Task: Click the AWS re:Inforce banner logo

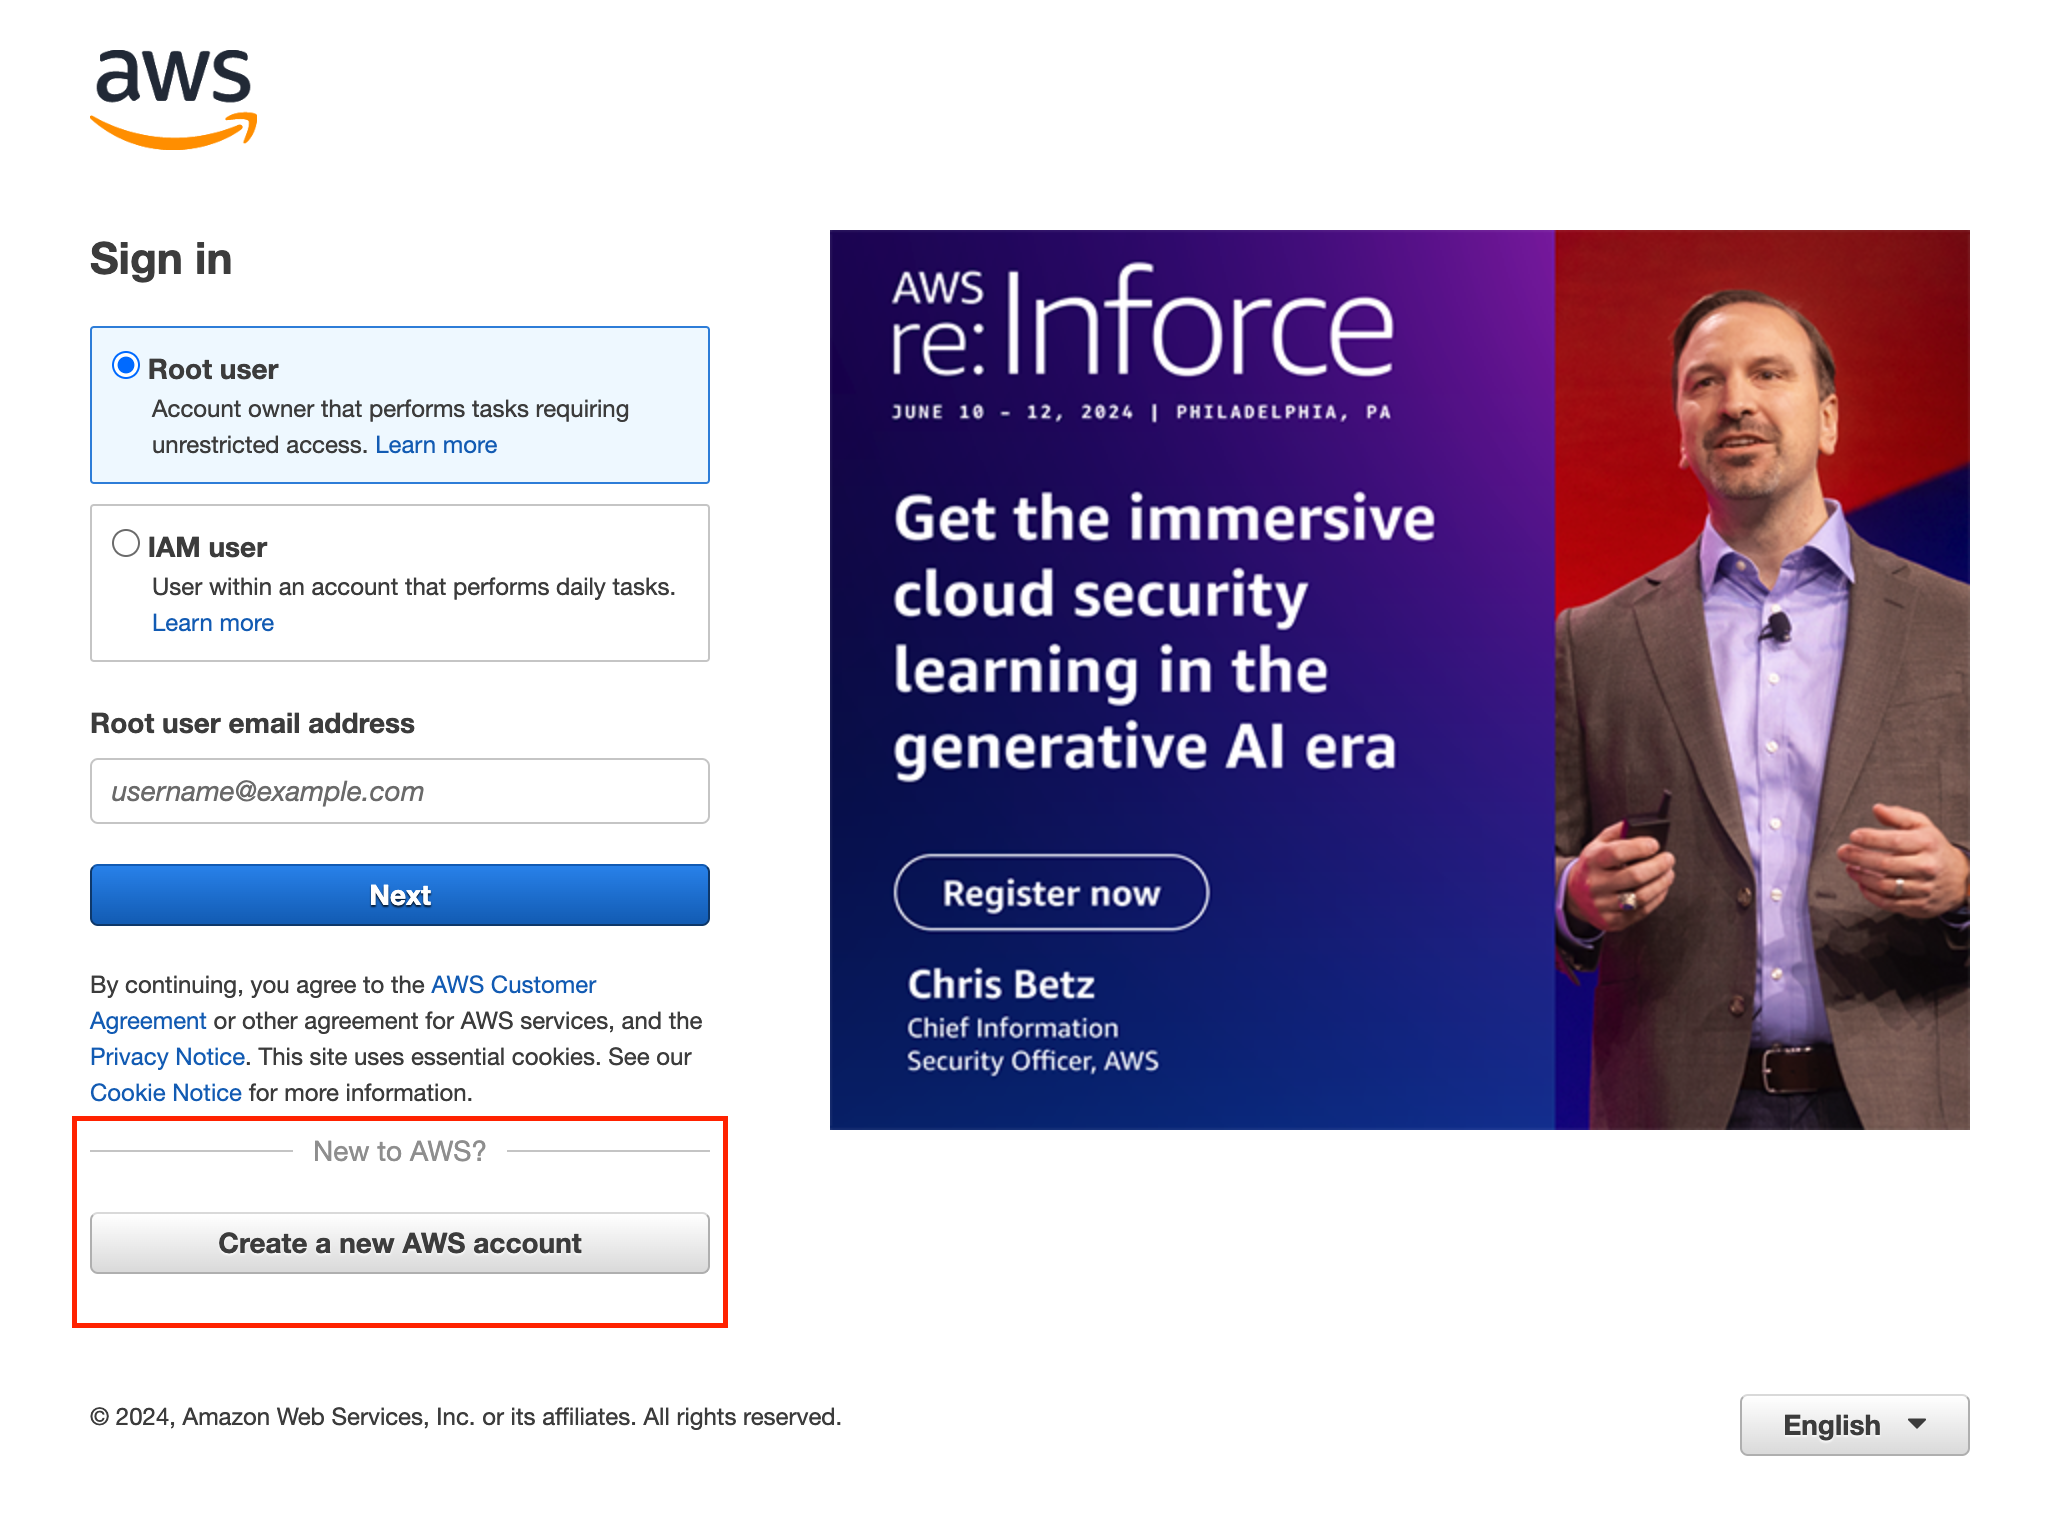Action: (x=1140, y=325)
